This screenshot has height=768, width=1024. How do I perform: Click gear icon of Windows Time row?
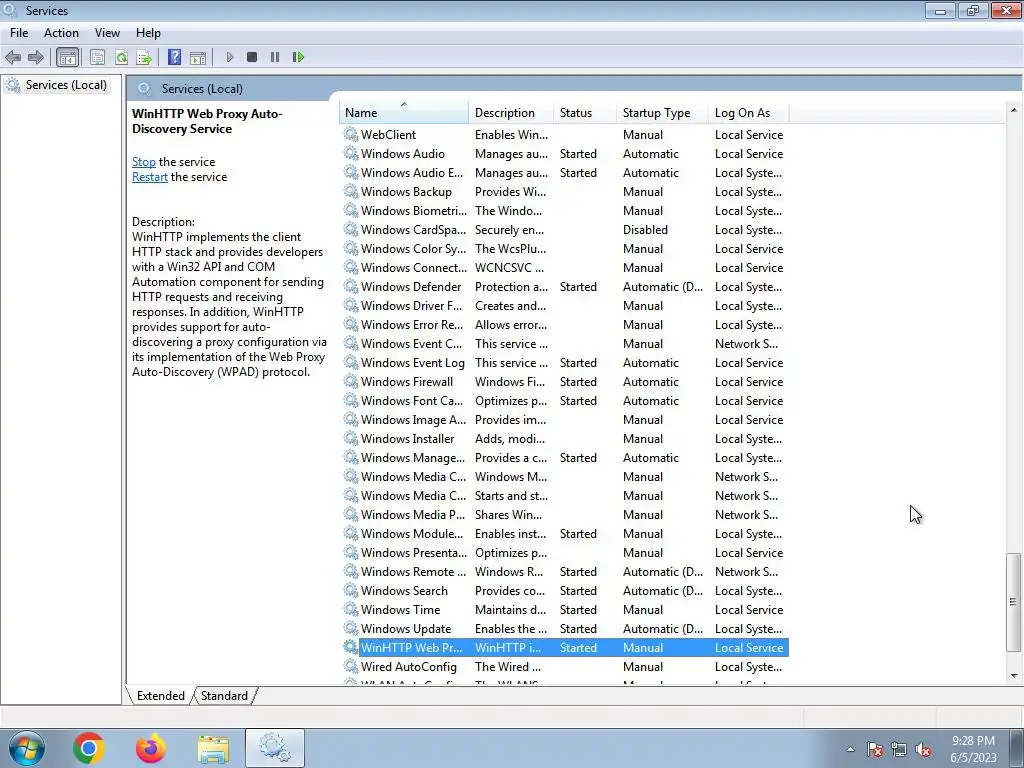351,609
